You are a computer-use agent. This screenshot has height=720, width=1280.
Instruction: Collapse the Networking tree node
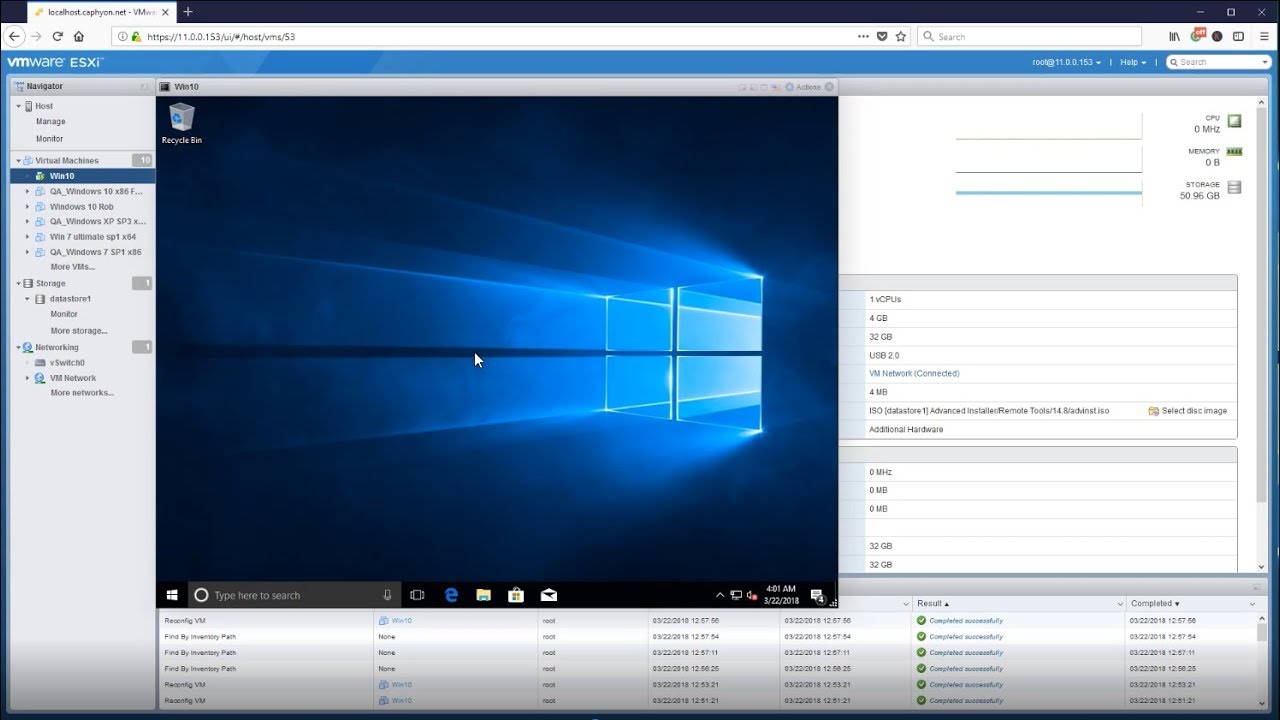tap(18, 347)
